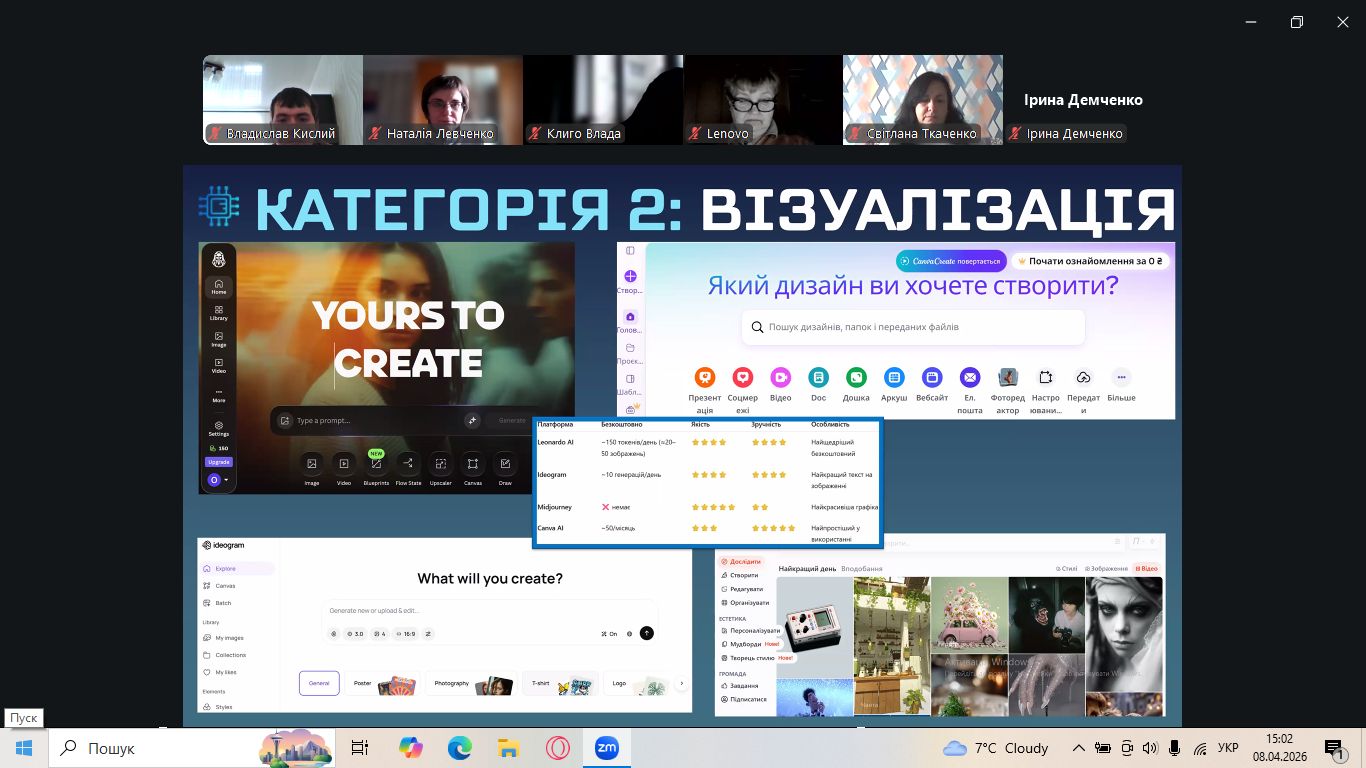Image resolution: width=1366 pixels, height=768 pixels.
Task: Click 'Почати ознайомлення за 0 ₴' button
Action: click(1091, 261)
